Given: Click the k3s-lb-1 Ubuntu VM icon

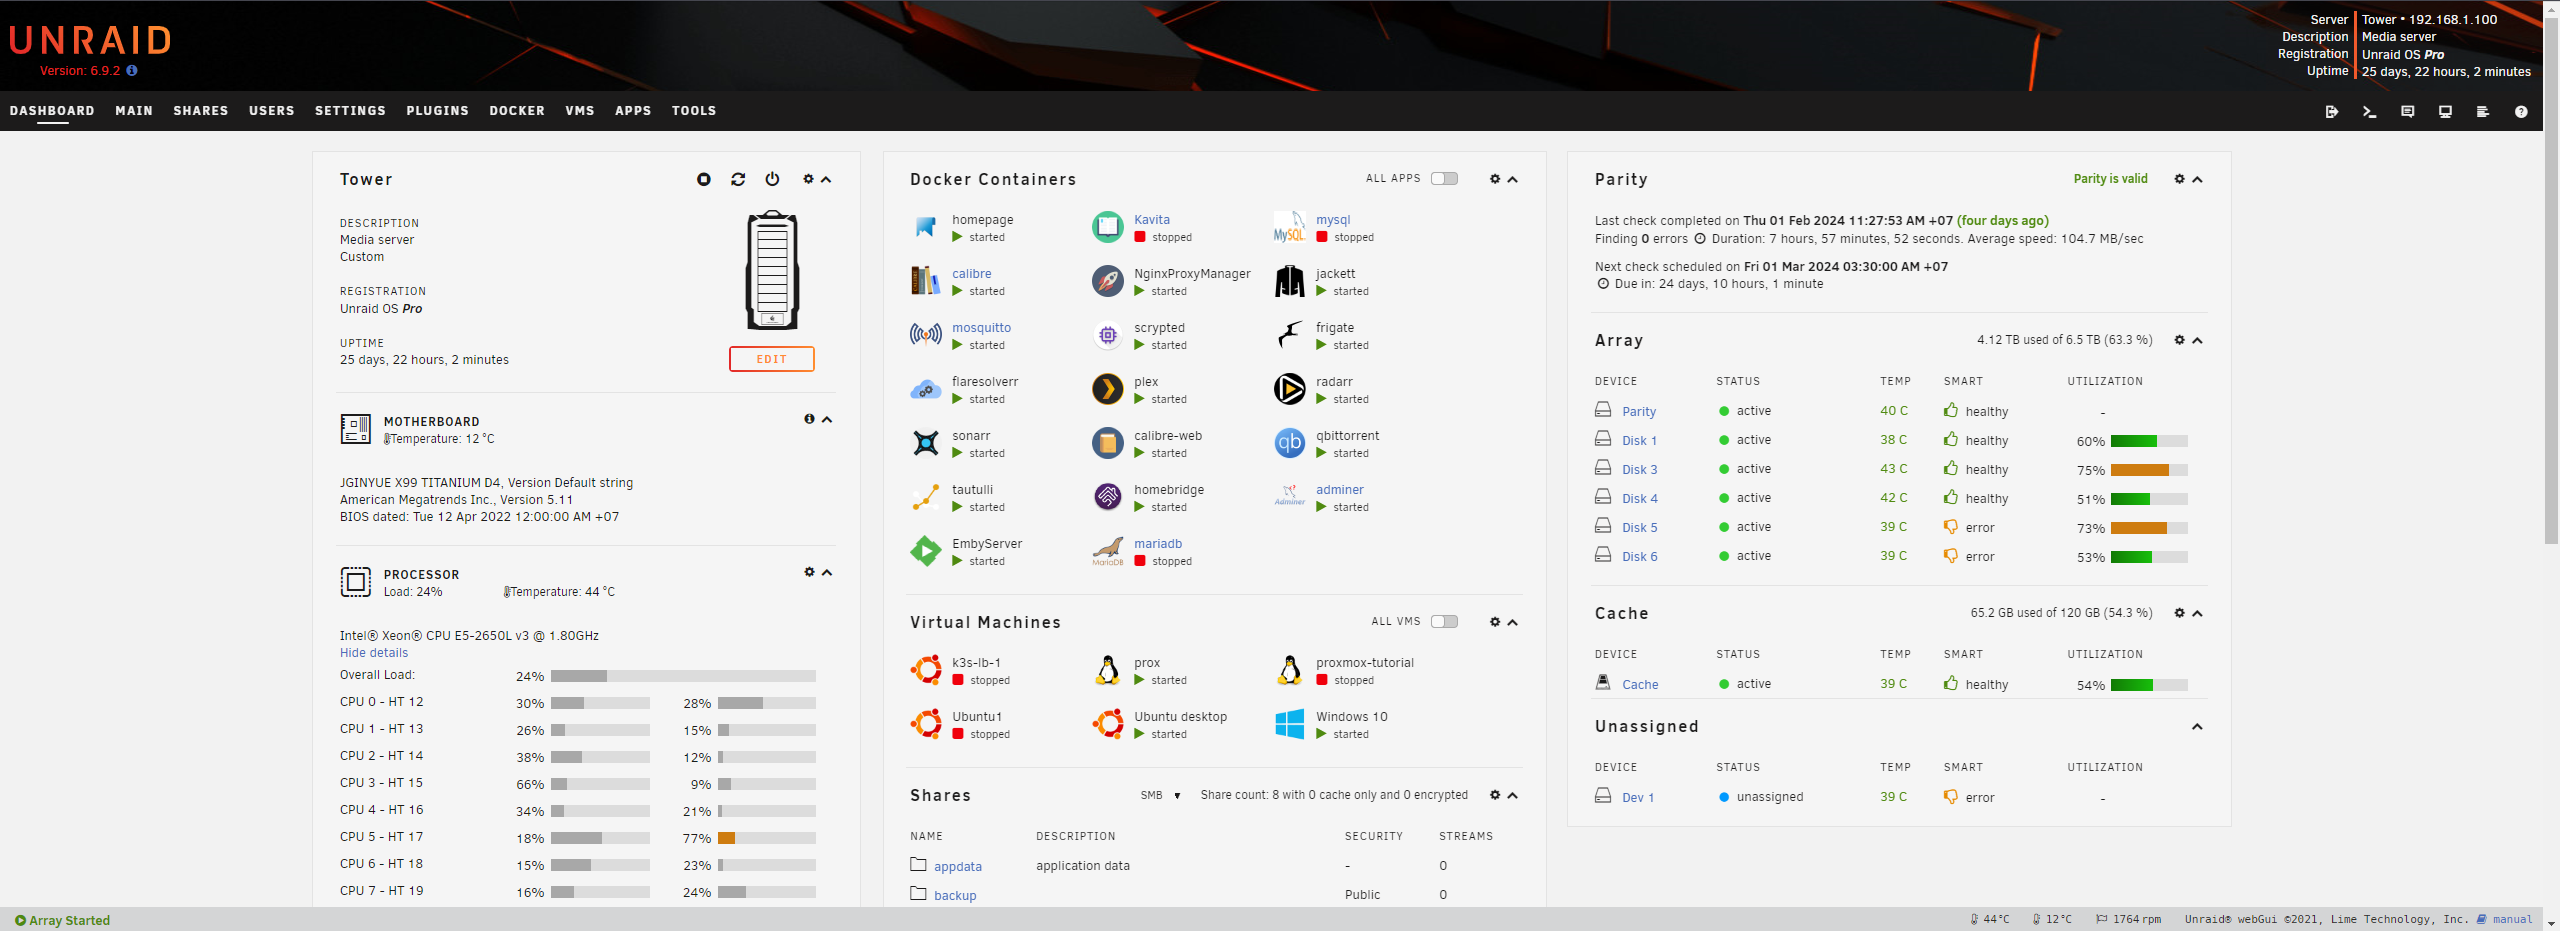Looking at the screenshot, I should [x=926, y=670].
